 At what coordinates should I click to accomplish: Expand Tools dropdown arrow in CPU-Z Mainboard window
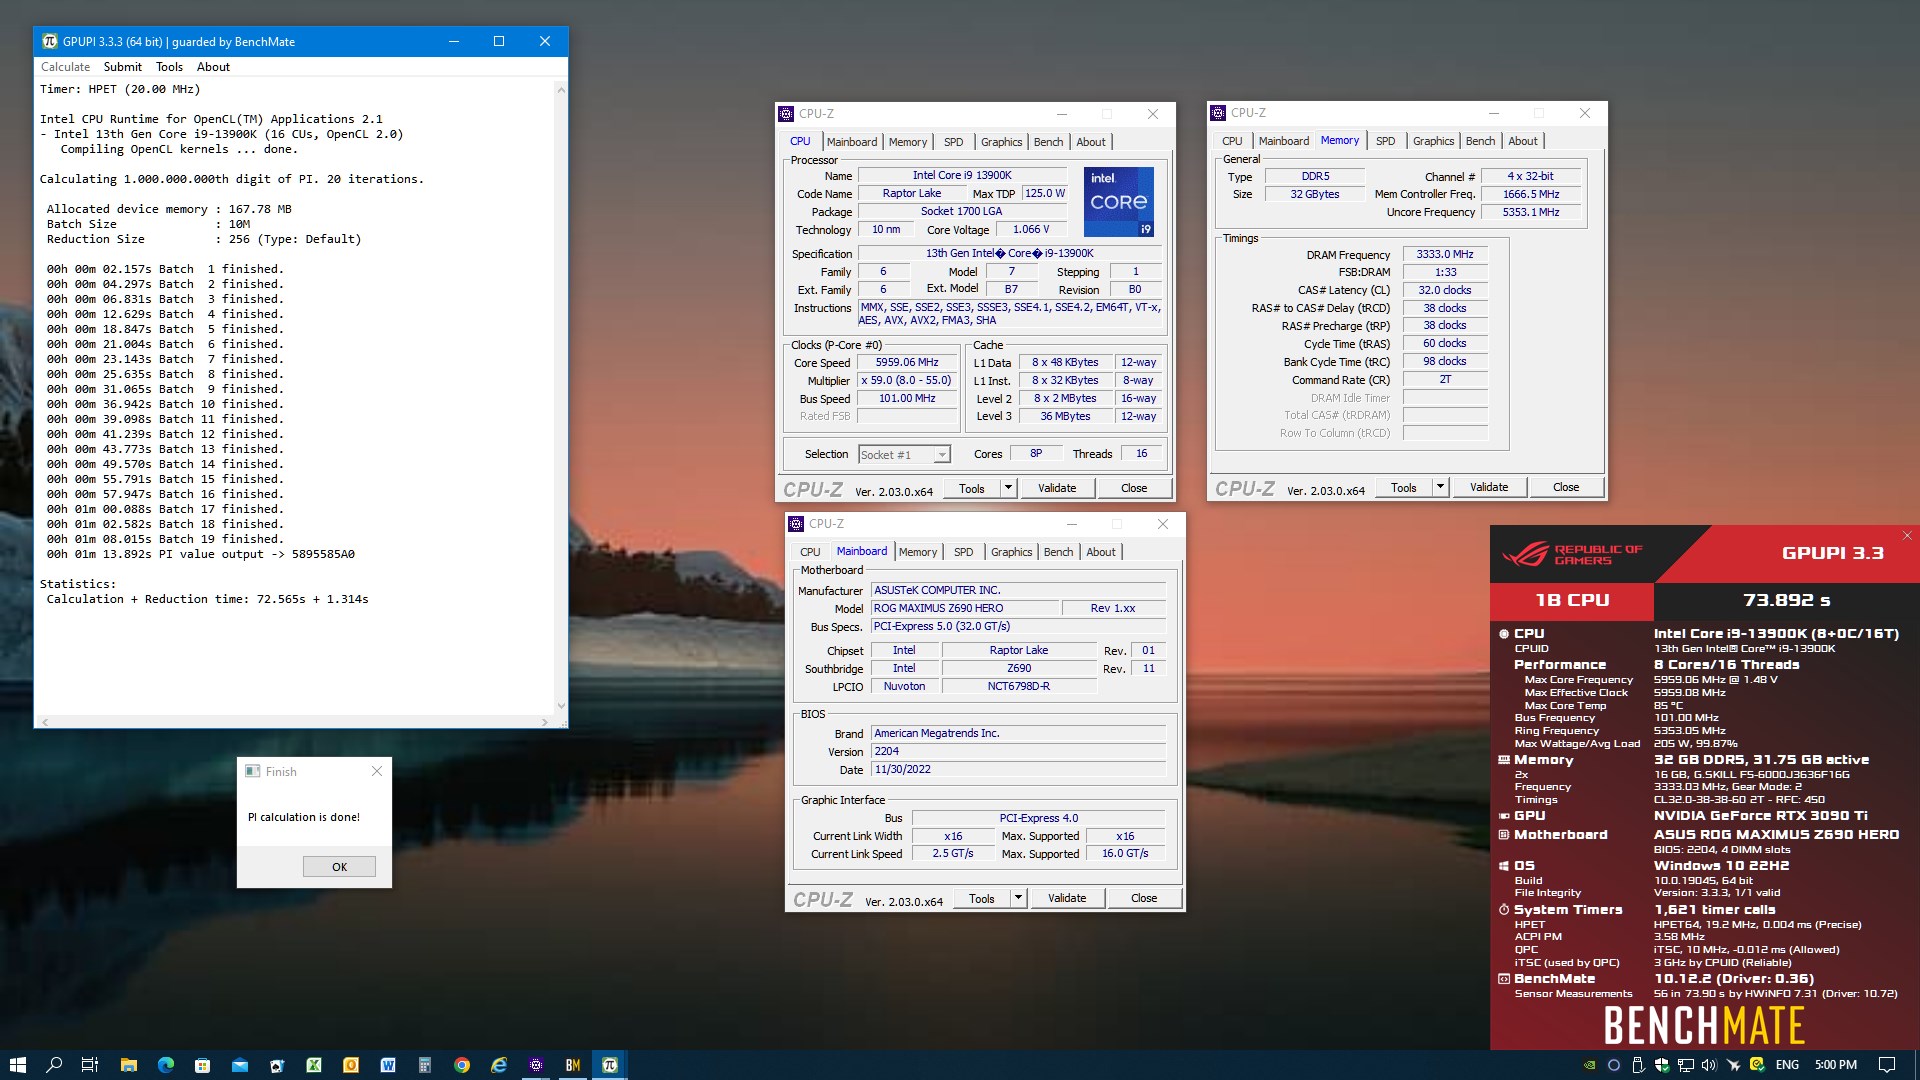pyautogui.click(x=1018, y=898)
